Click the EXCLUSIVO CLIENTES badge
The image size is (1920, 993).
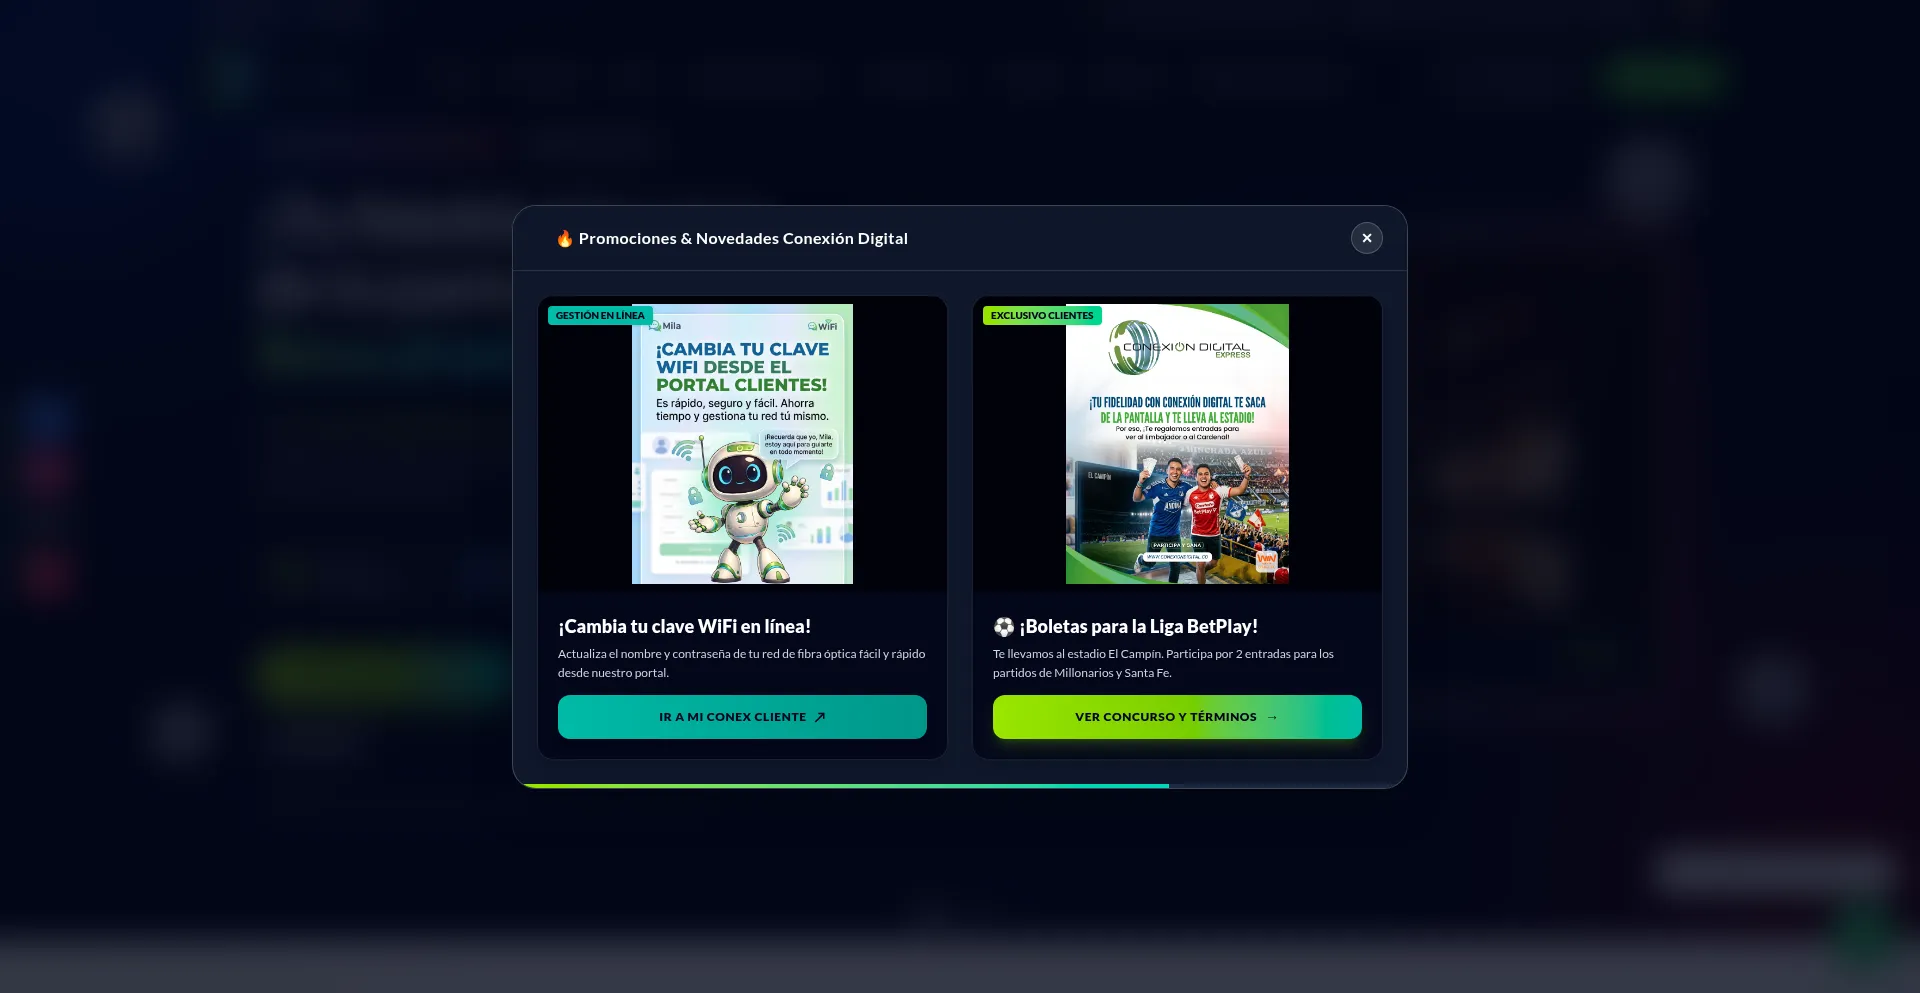tap(1042, 316)
